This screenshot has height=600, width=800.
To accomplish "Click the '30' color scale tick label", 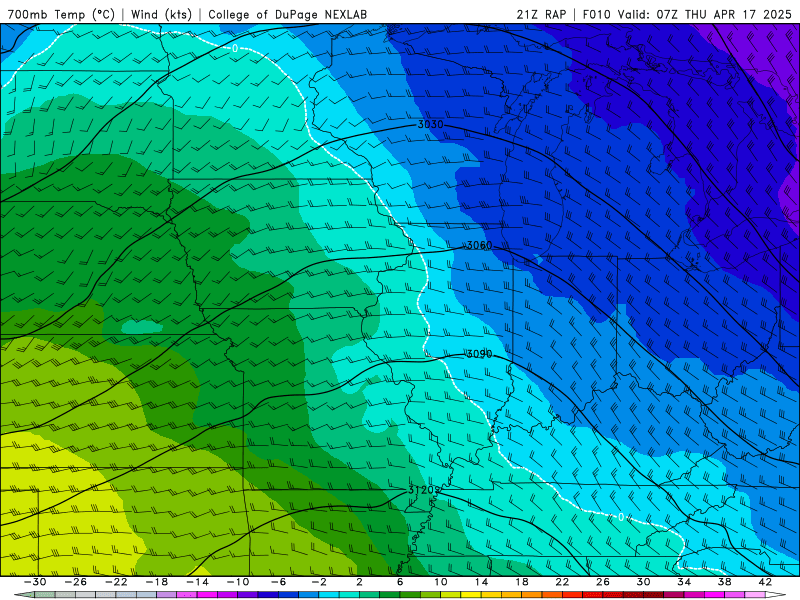I will point(643,582).
